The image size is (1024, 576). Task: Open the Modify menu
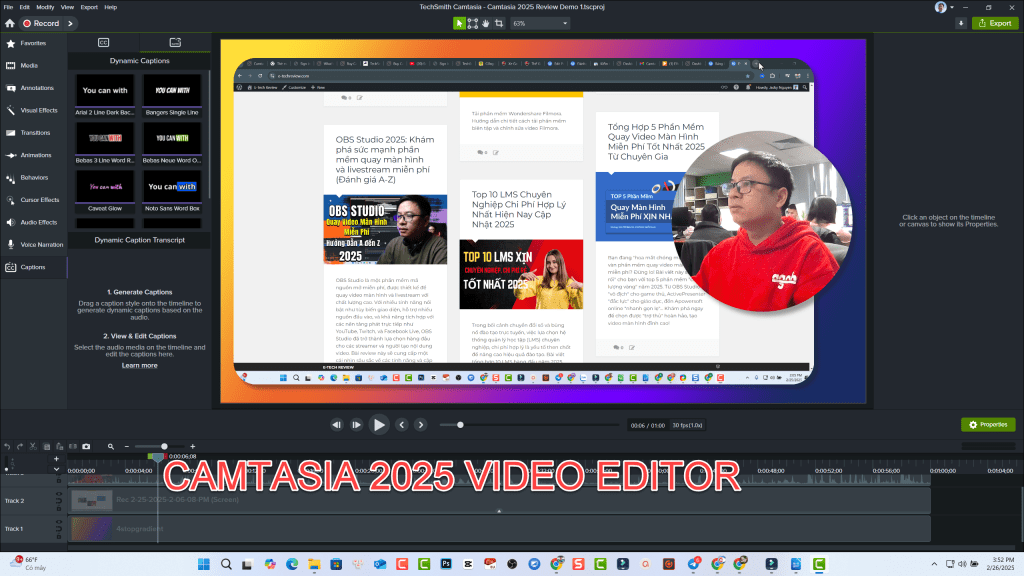pyautogui.click(x=46, y=7)
